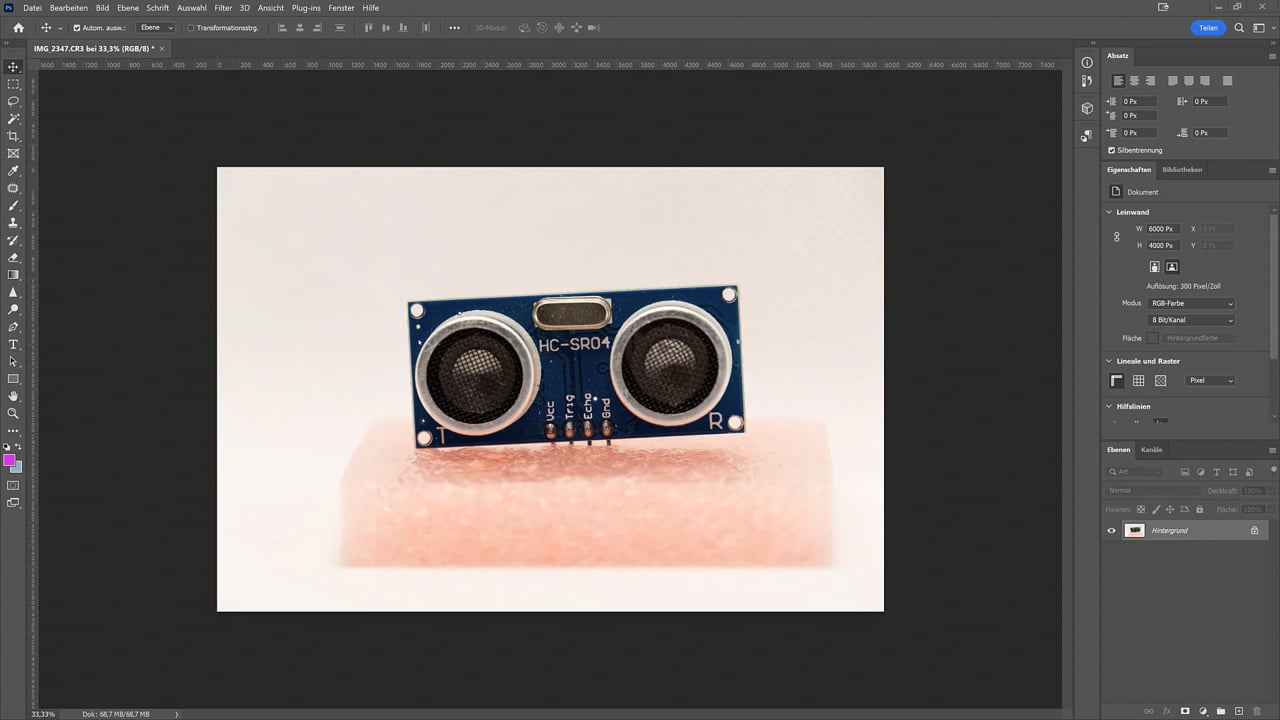Open the Pixel units dropdown
Image resolution: width=1280 pixels, height=720 pixels.
tap(1210, 381)
